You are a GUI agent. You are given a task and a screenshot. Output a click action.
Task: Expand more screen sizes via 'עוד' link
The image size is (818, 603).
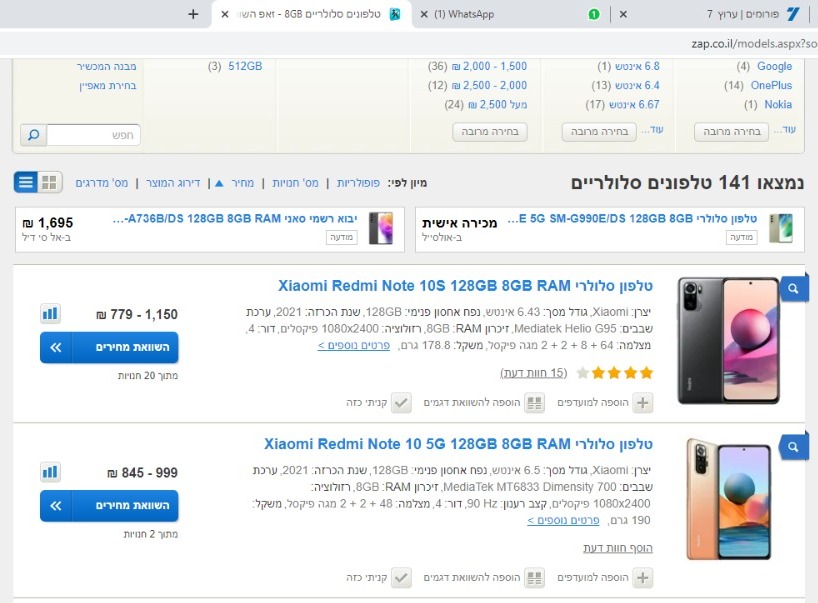tap(654, 129)
